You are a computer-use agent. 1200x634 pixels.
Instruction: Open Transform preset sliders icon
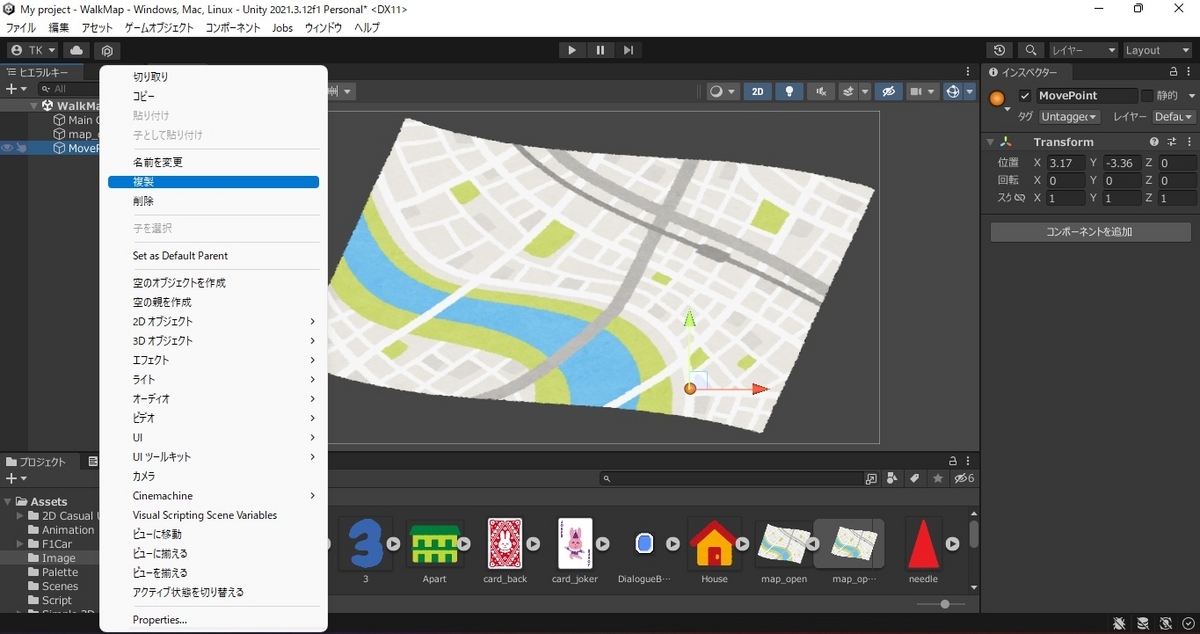point(1172,142)
